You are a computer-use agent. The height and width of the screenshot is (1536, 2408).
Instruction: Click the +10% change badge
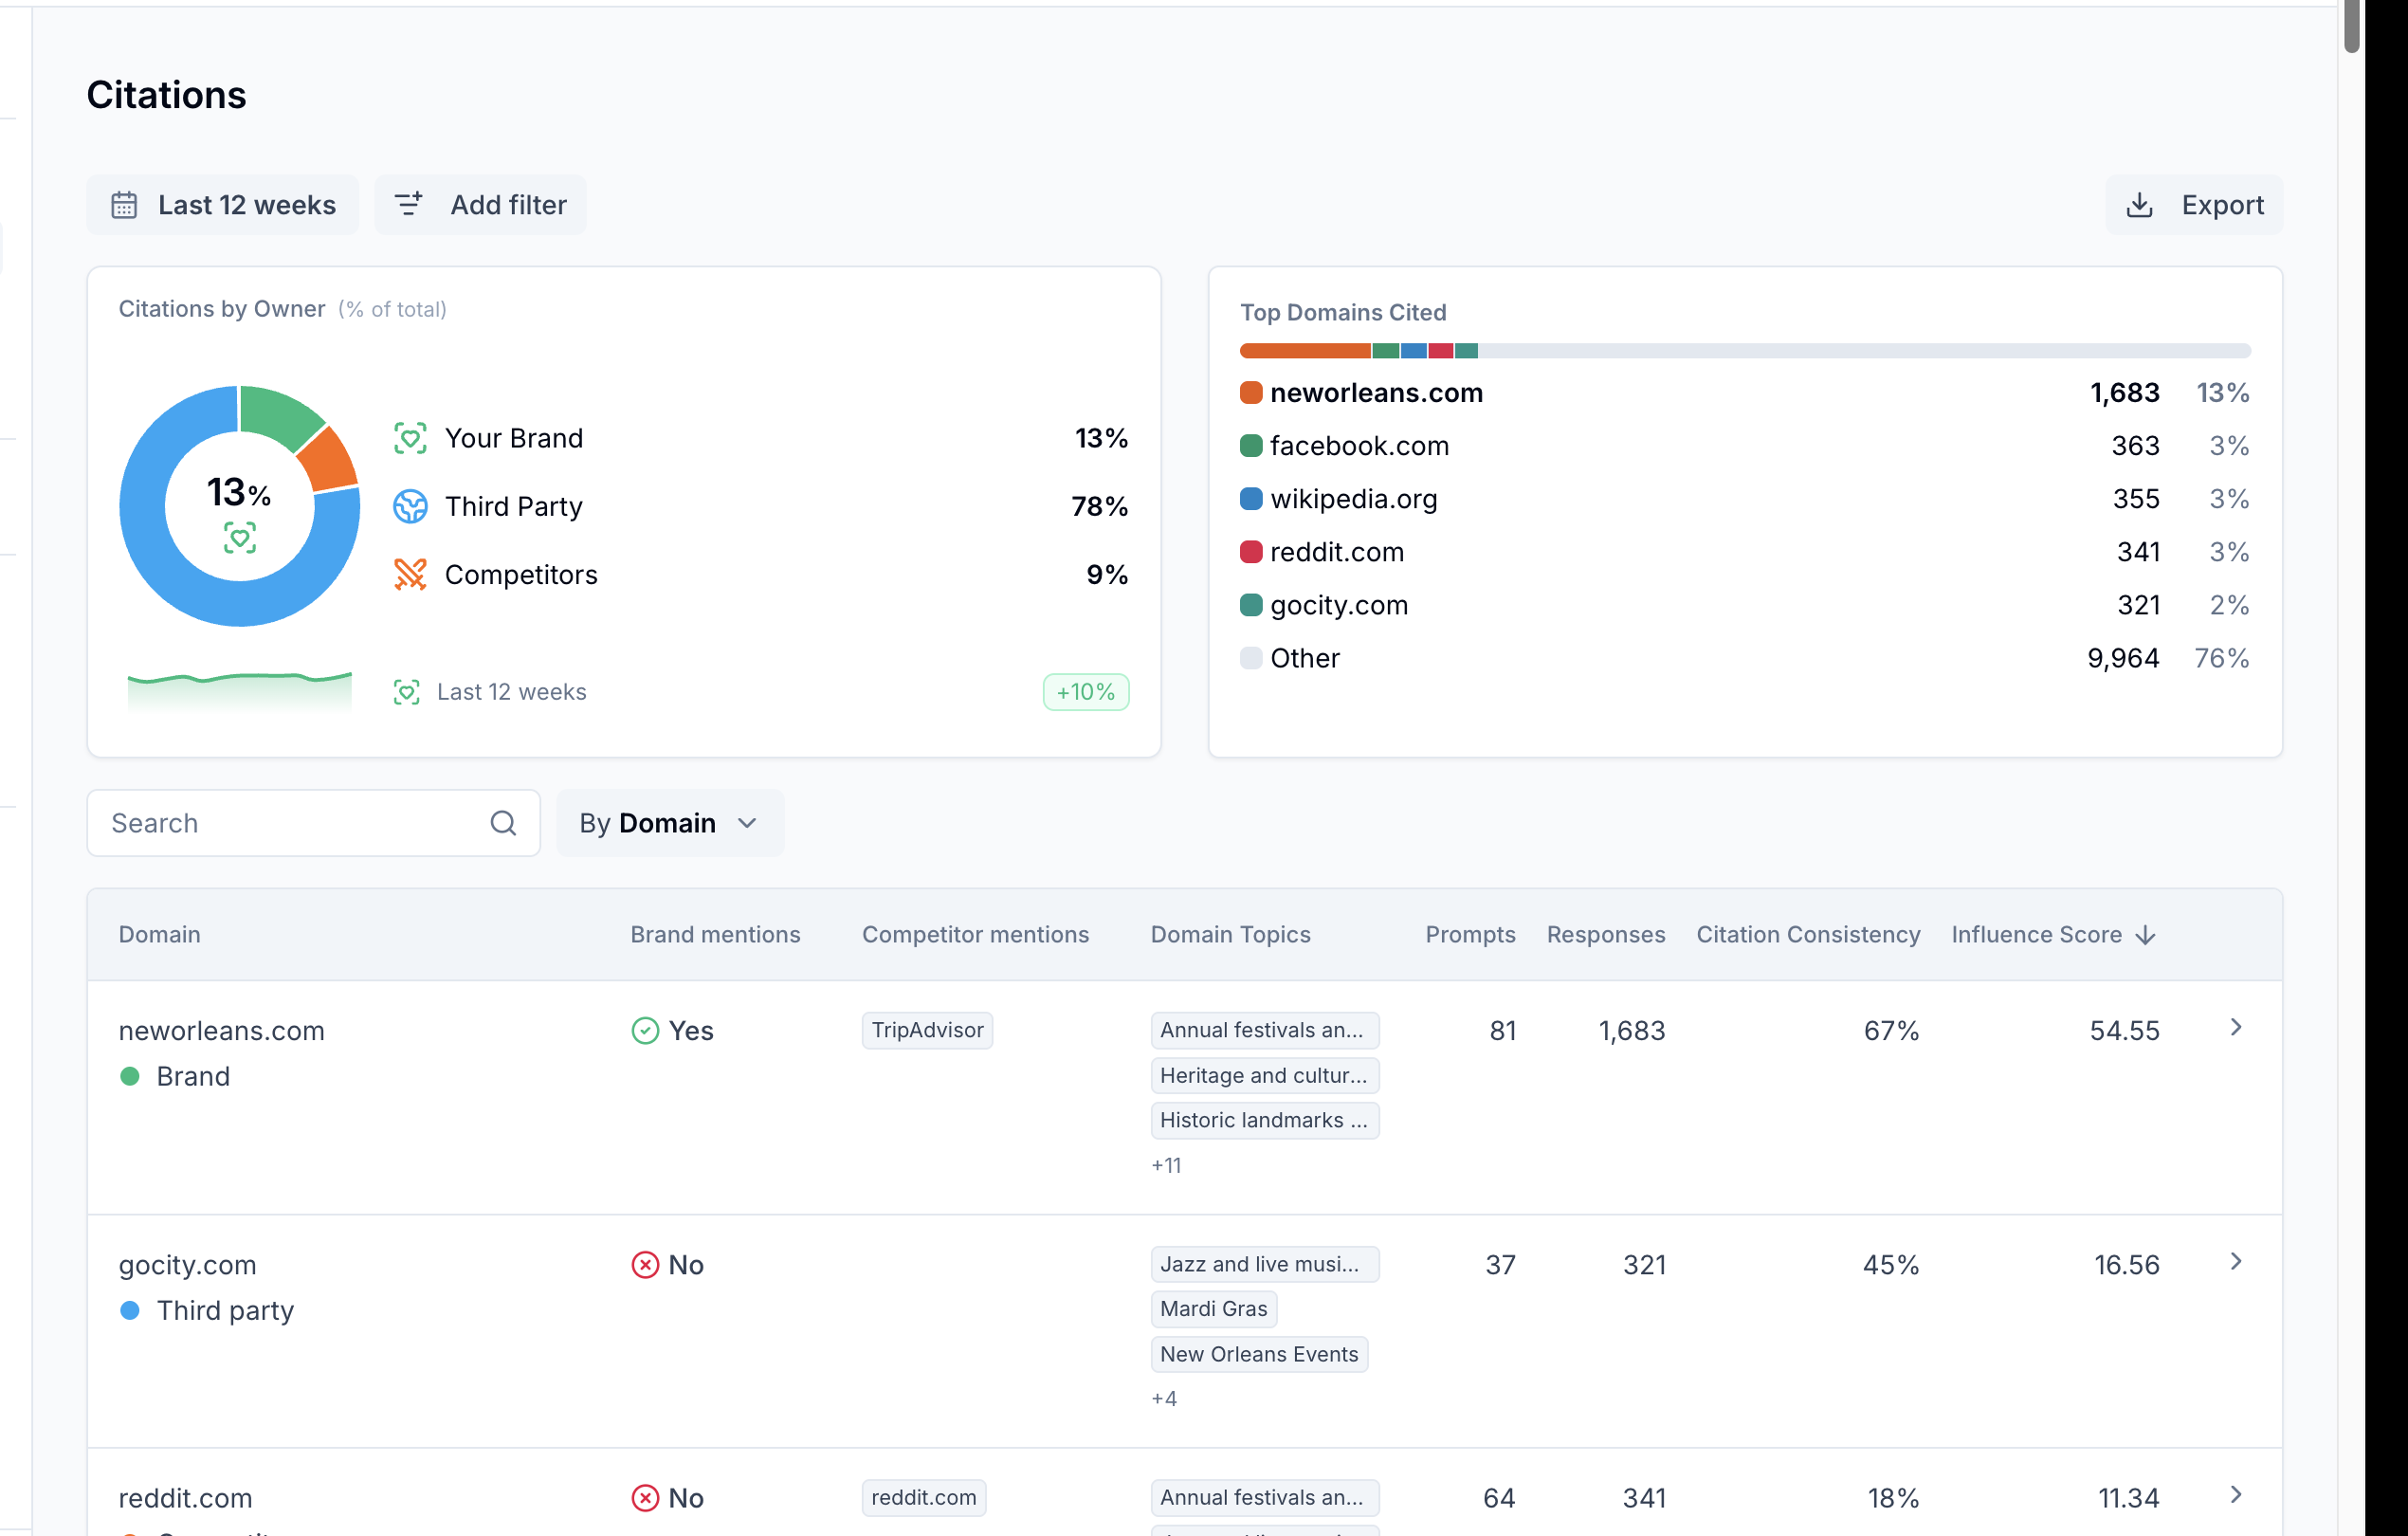[1086, 692]
